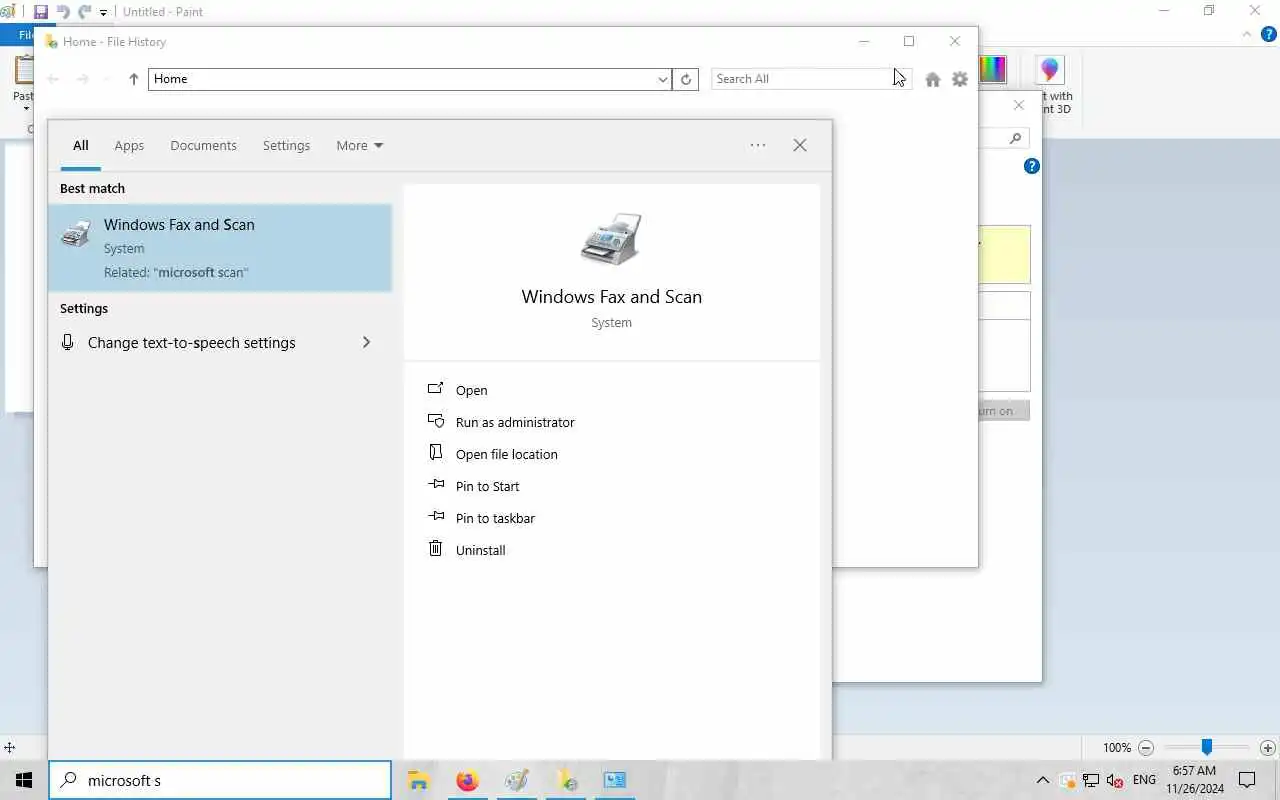Screen dimensions: 1280x800
Task: Open the gear settings icon in File History
Action: [960, 79]
